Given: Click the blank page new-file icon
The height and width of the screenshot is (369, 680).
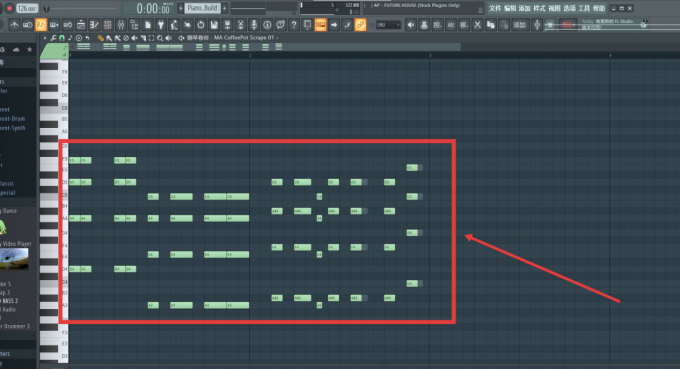Looking at the screenshot, I should tap(147, 25).
